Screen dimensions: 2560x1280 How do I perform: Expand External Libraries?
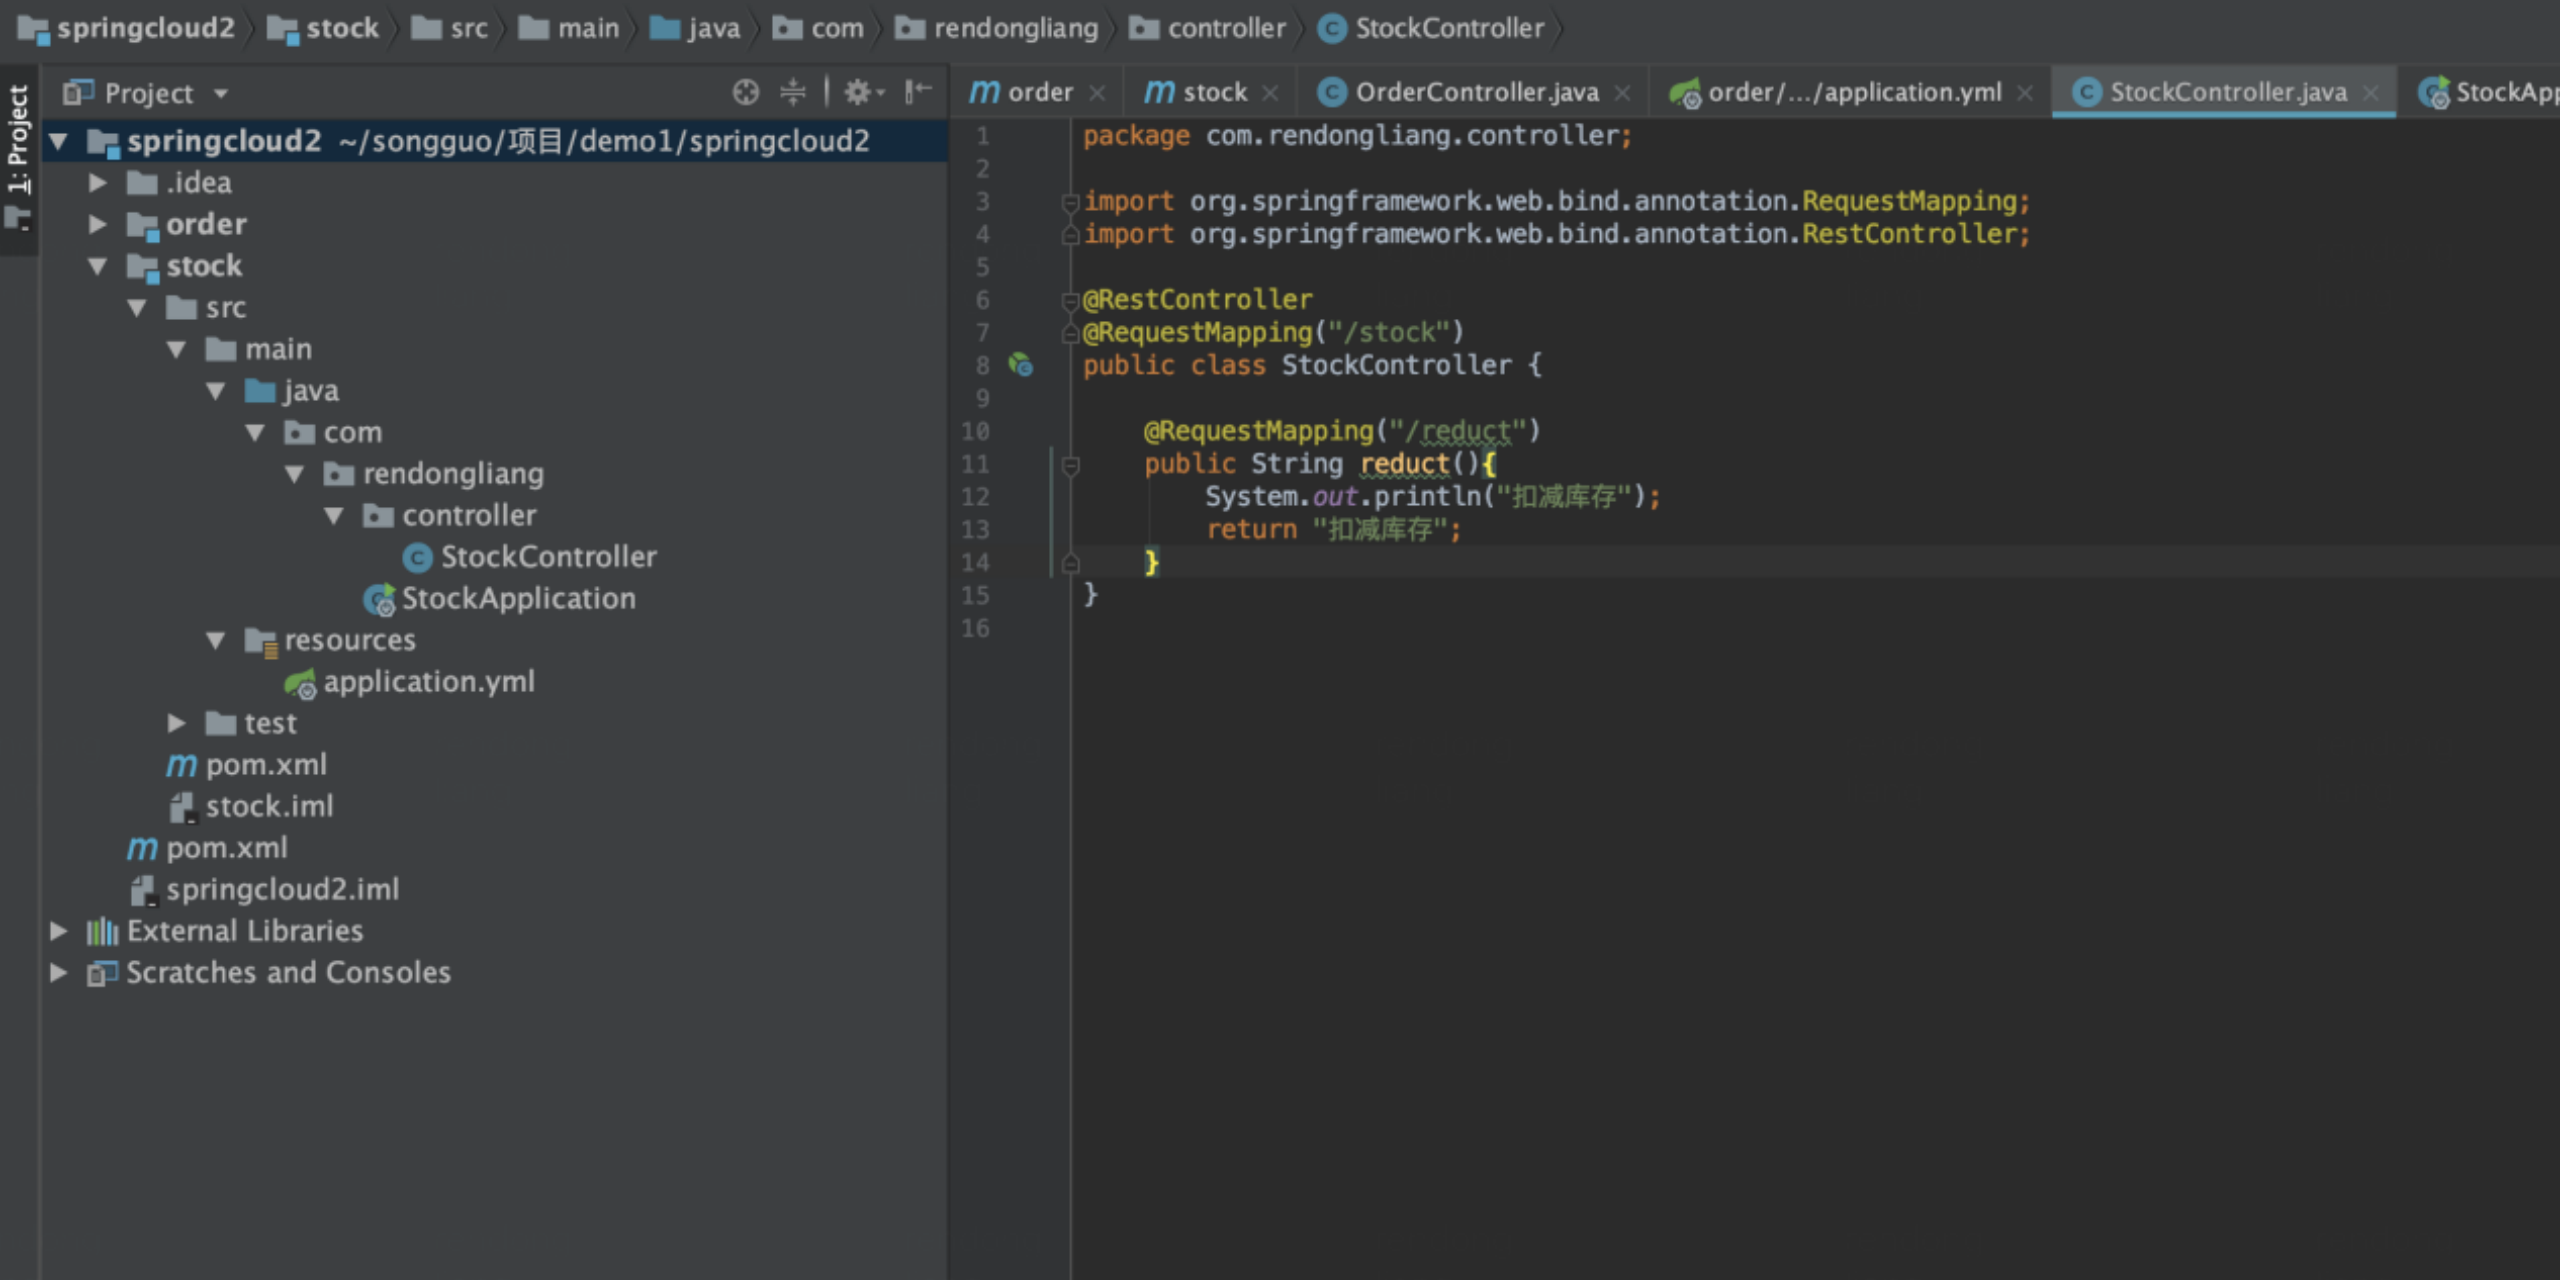(x=59, y=931)
